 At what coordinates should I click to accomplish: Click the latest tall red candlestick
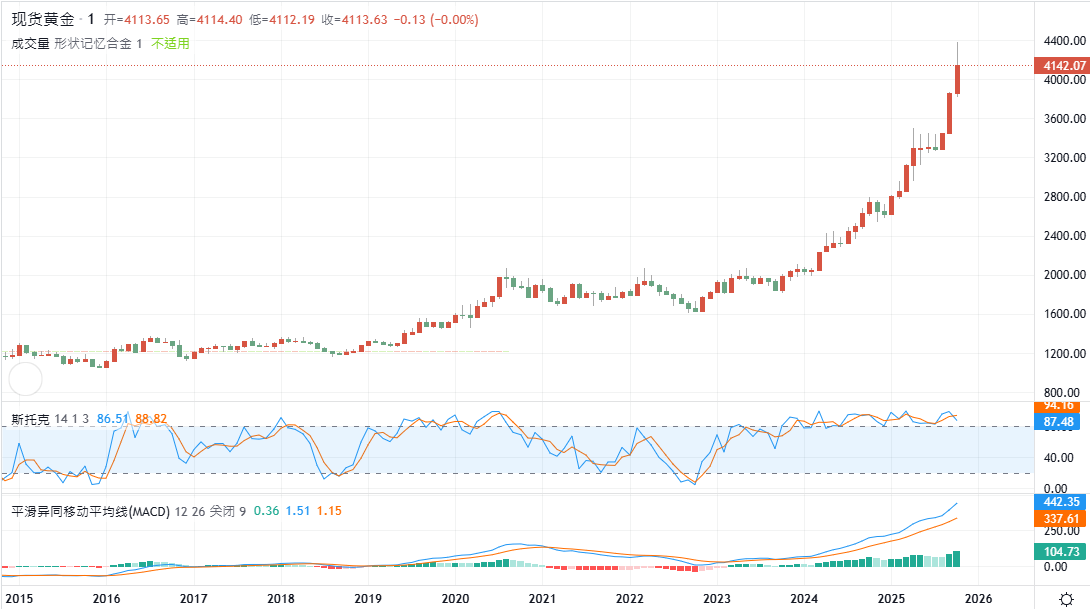click(958, 80)
